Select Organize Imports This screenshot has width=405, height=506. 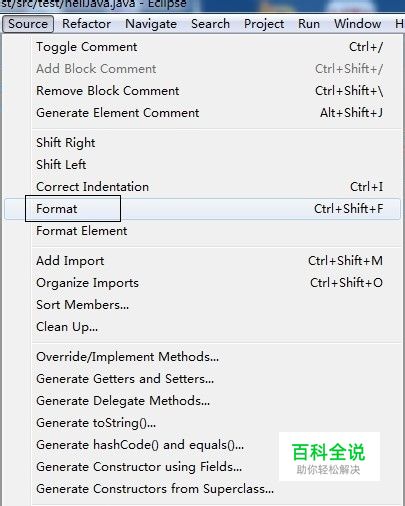click(x=202, y=283)
